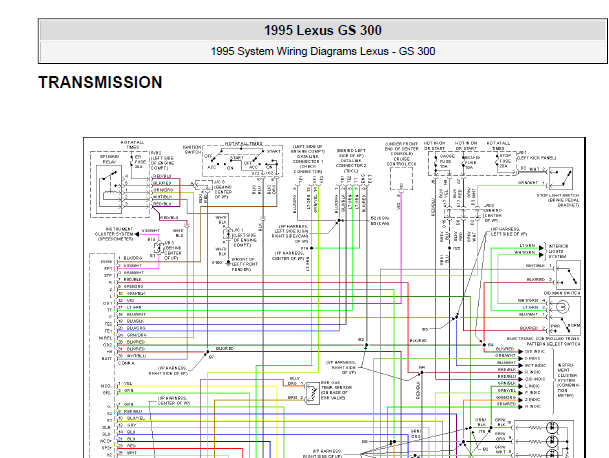Select the ignition switch contact diagram box
The height and width of the screenshot is (458, 609).
coord(242,161)
